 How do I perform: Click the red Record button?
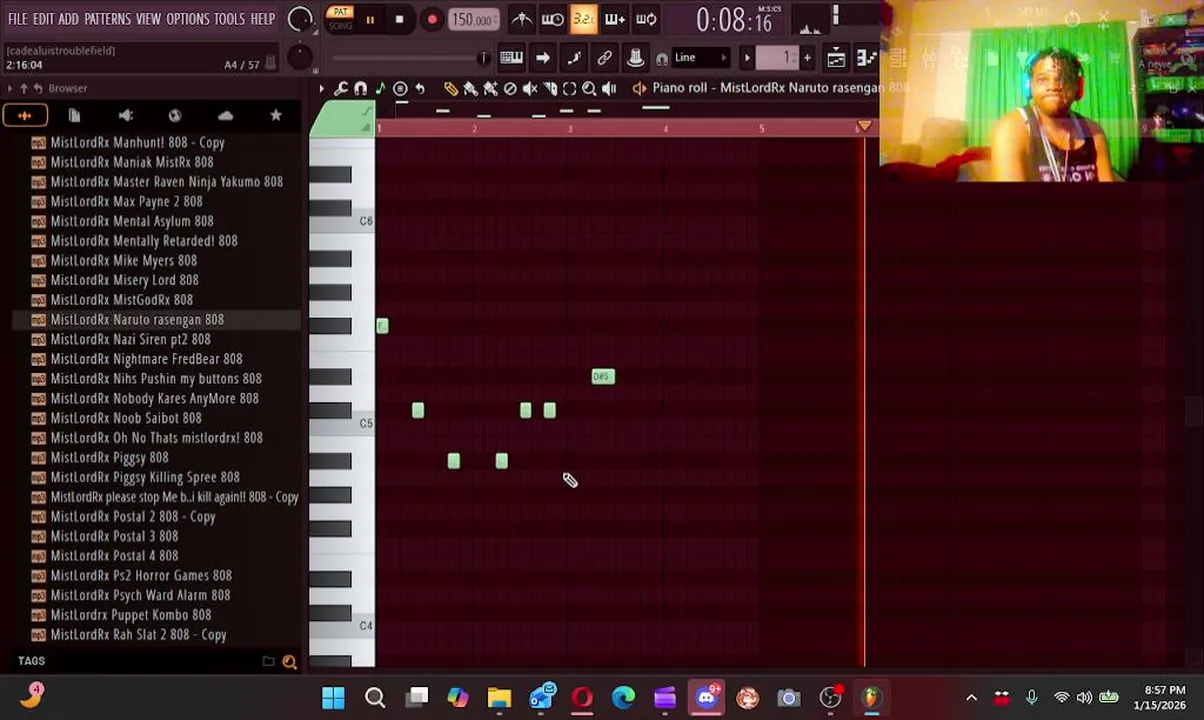click(x=432, y=19)
